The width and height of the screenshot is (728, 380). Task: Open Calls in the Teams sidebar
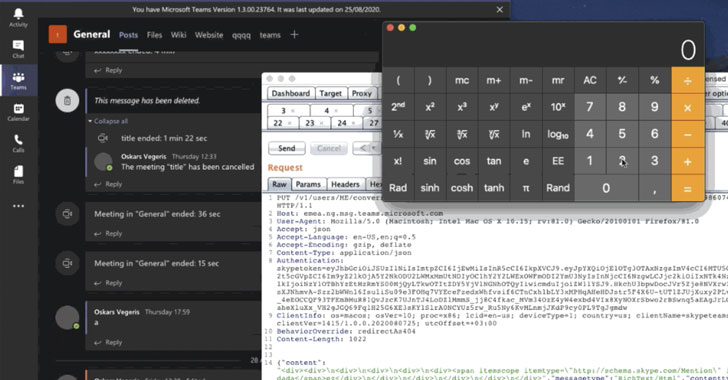(x=18, y=143)
